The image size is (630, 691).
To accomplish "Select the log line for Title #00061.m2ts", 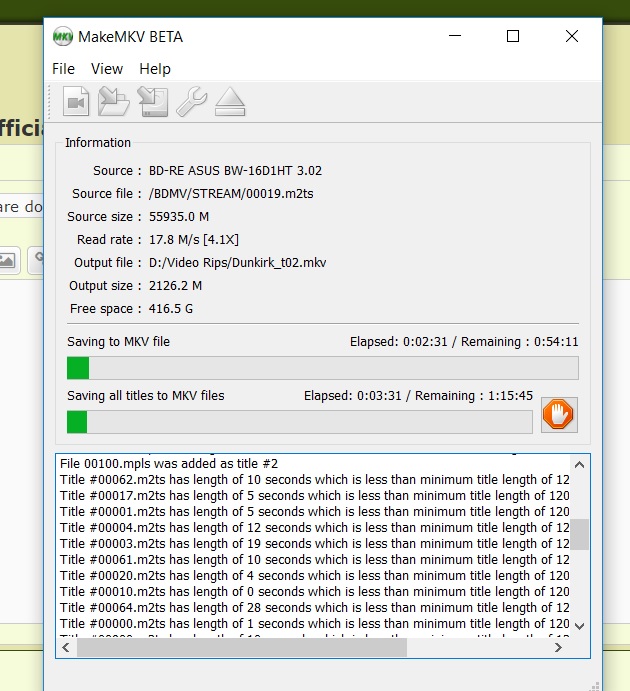I will 315,560.
